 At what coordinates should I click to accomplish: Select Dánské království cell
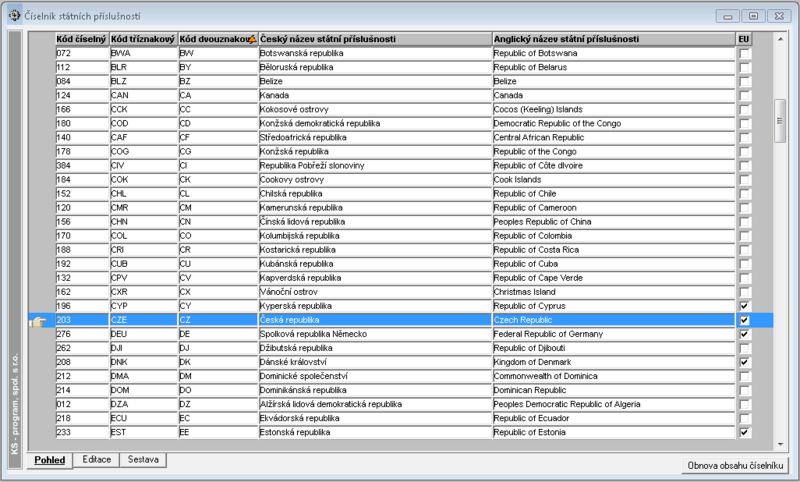pos(375,362)
